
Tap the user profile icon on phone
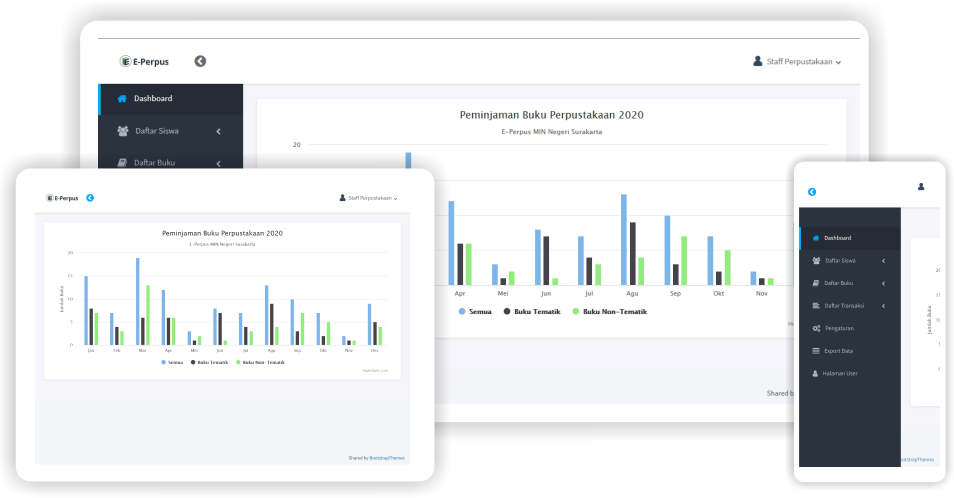click(x=921, y=186)
